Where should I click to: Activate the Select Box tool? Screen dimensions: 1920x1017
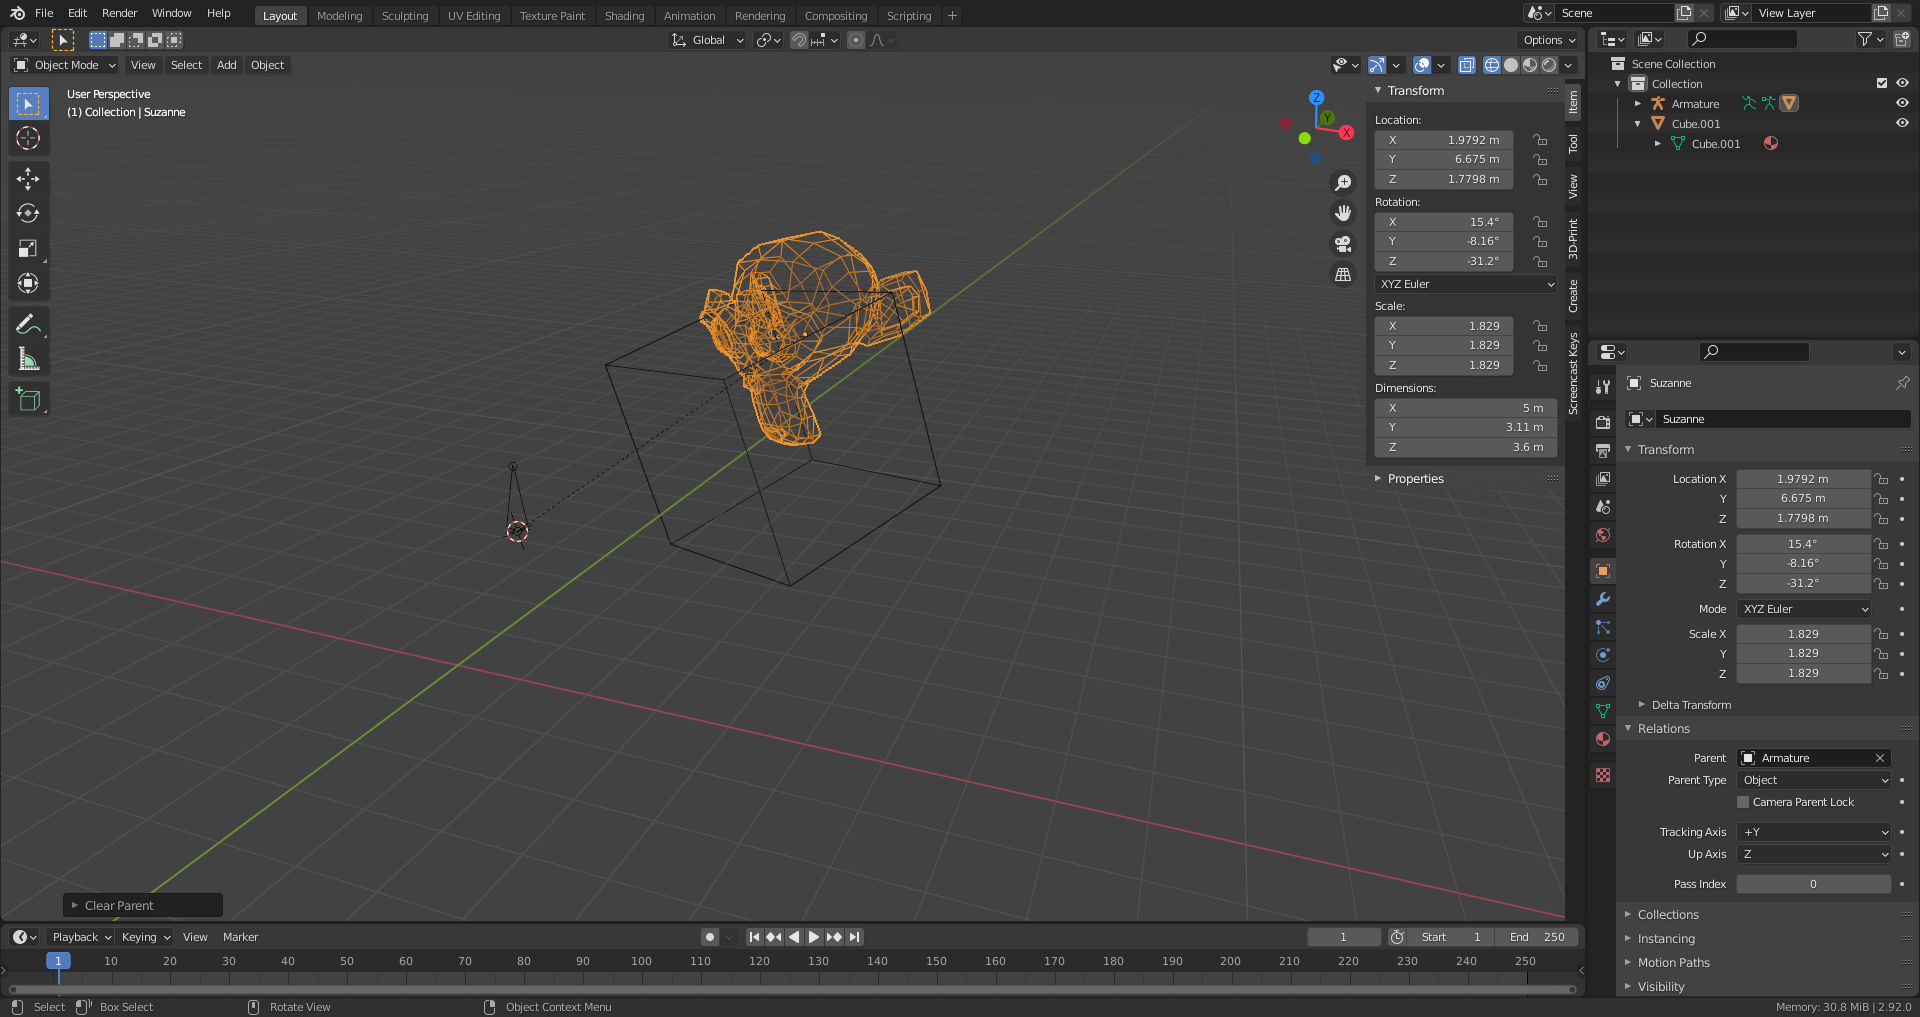pyautogui.click(x=28, y=103)
